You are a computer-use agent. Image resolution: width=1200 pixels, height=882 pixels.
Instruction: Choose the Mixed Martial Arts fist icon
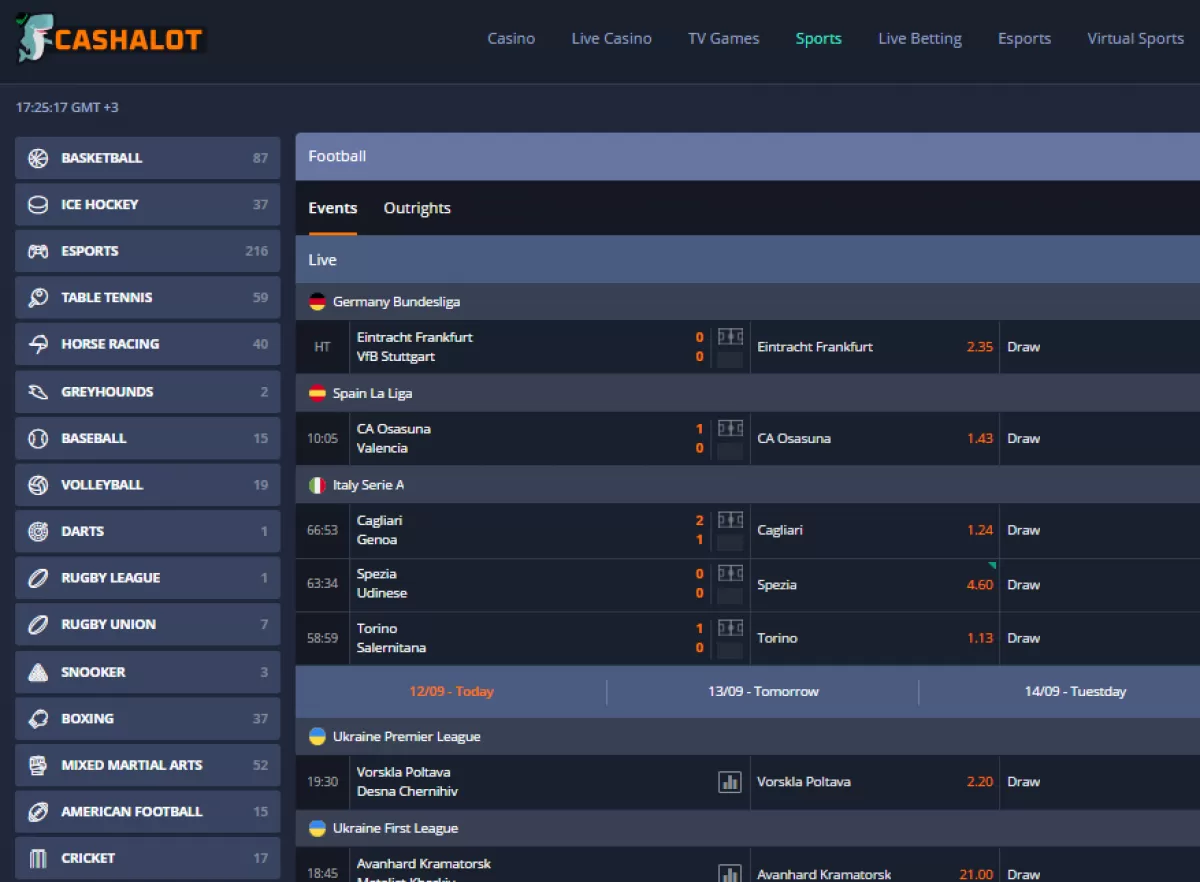pyautogui.click(x=38, y=765)
